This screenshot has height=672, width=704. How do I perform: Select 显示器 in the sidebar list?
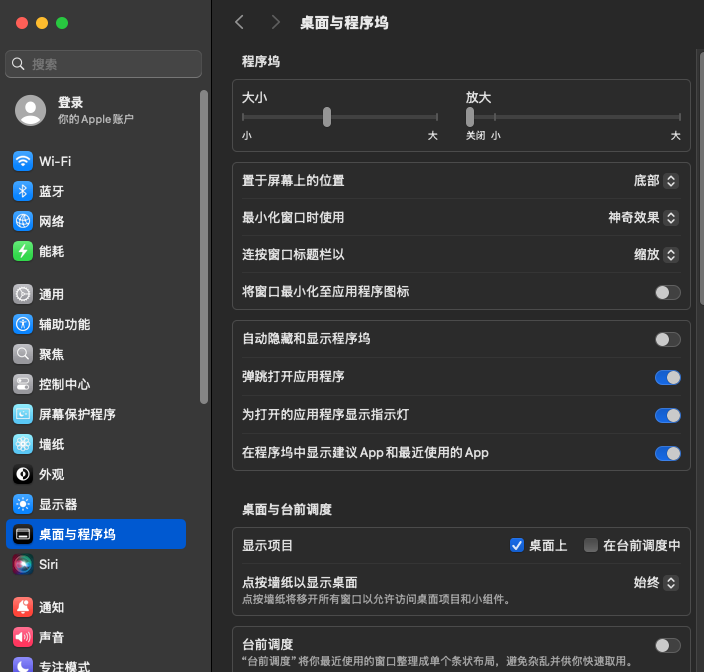(58, 504)
